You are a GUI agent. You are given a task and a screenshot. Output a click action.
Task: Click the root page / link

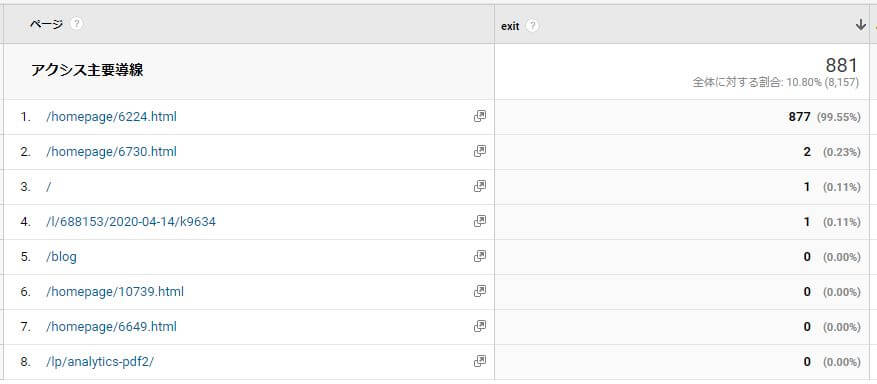[49, 187]
